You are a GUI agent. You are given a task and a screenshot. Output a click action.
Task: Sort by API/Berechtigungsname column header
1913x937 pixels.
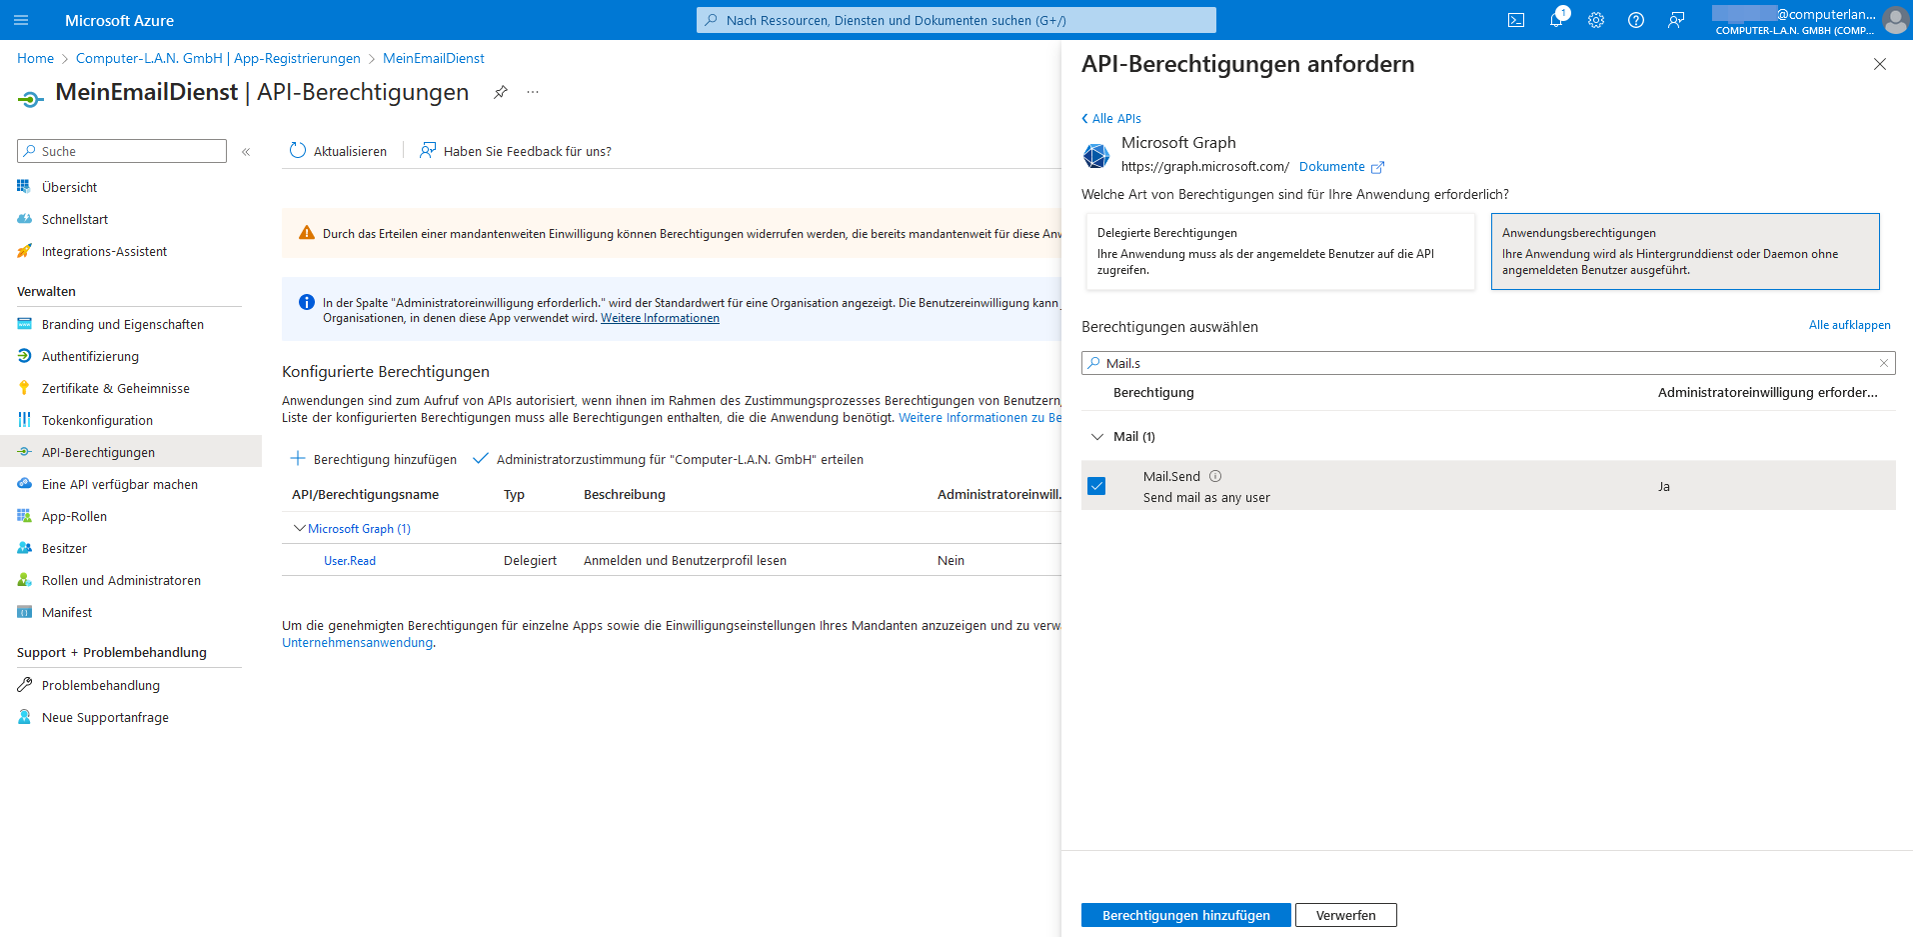365,494
